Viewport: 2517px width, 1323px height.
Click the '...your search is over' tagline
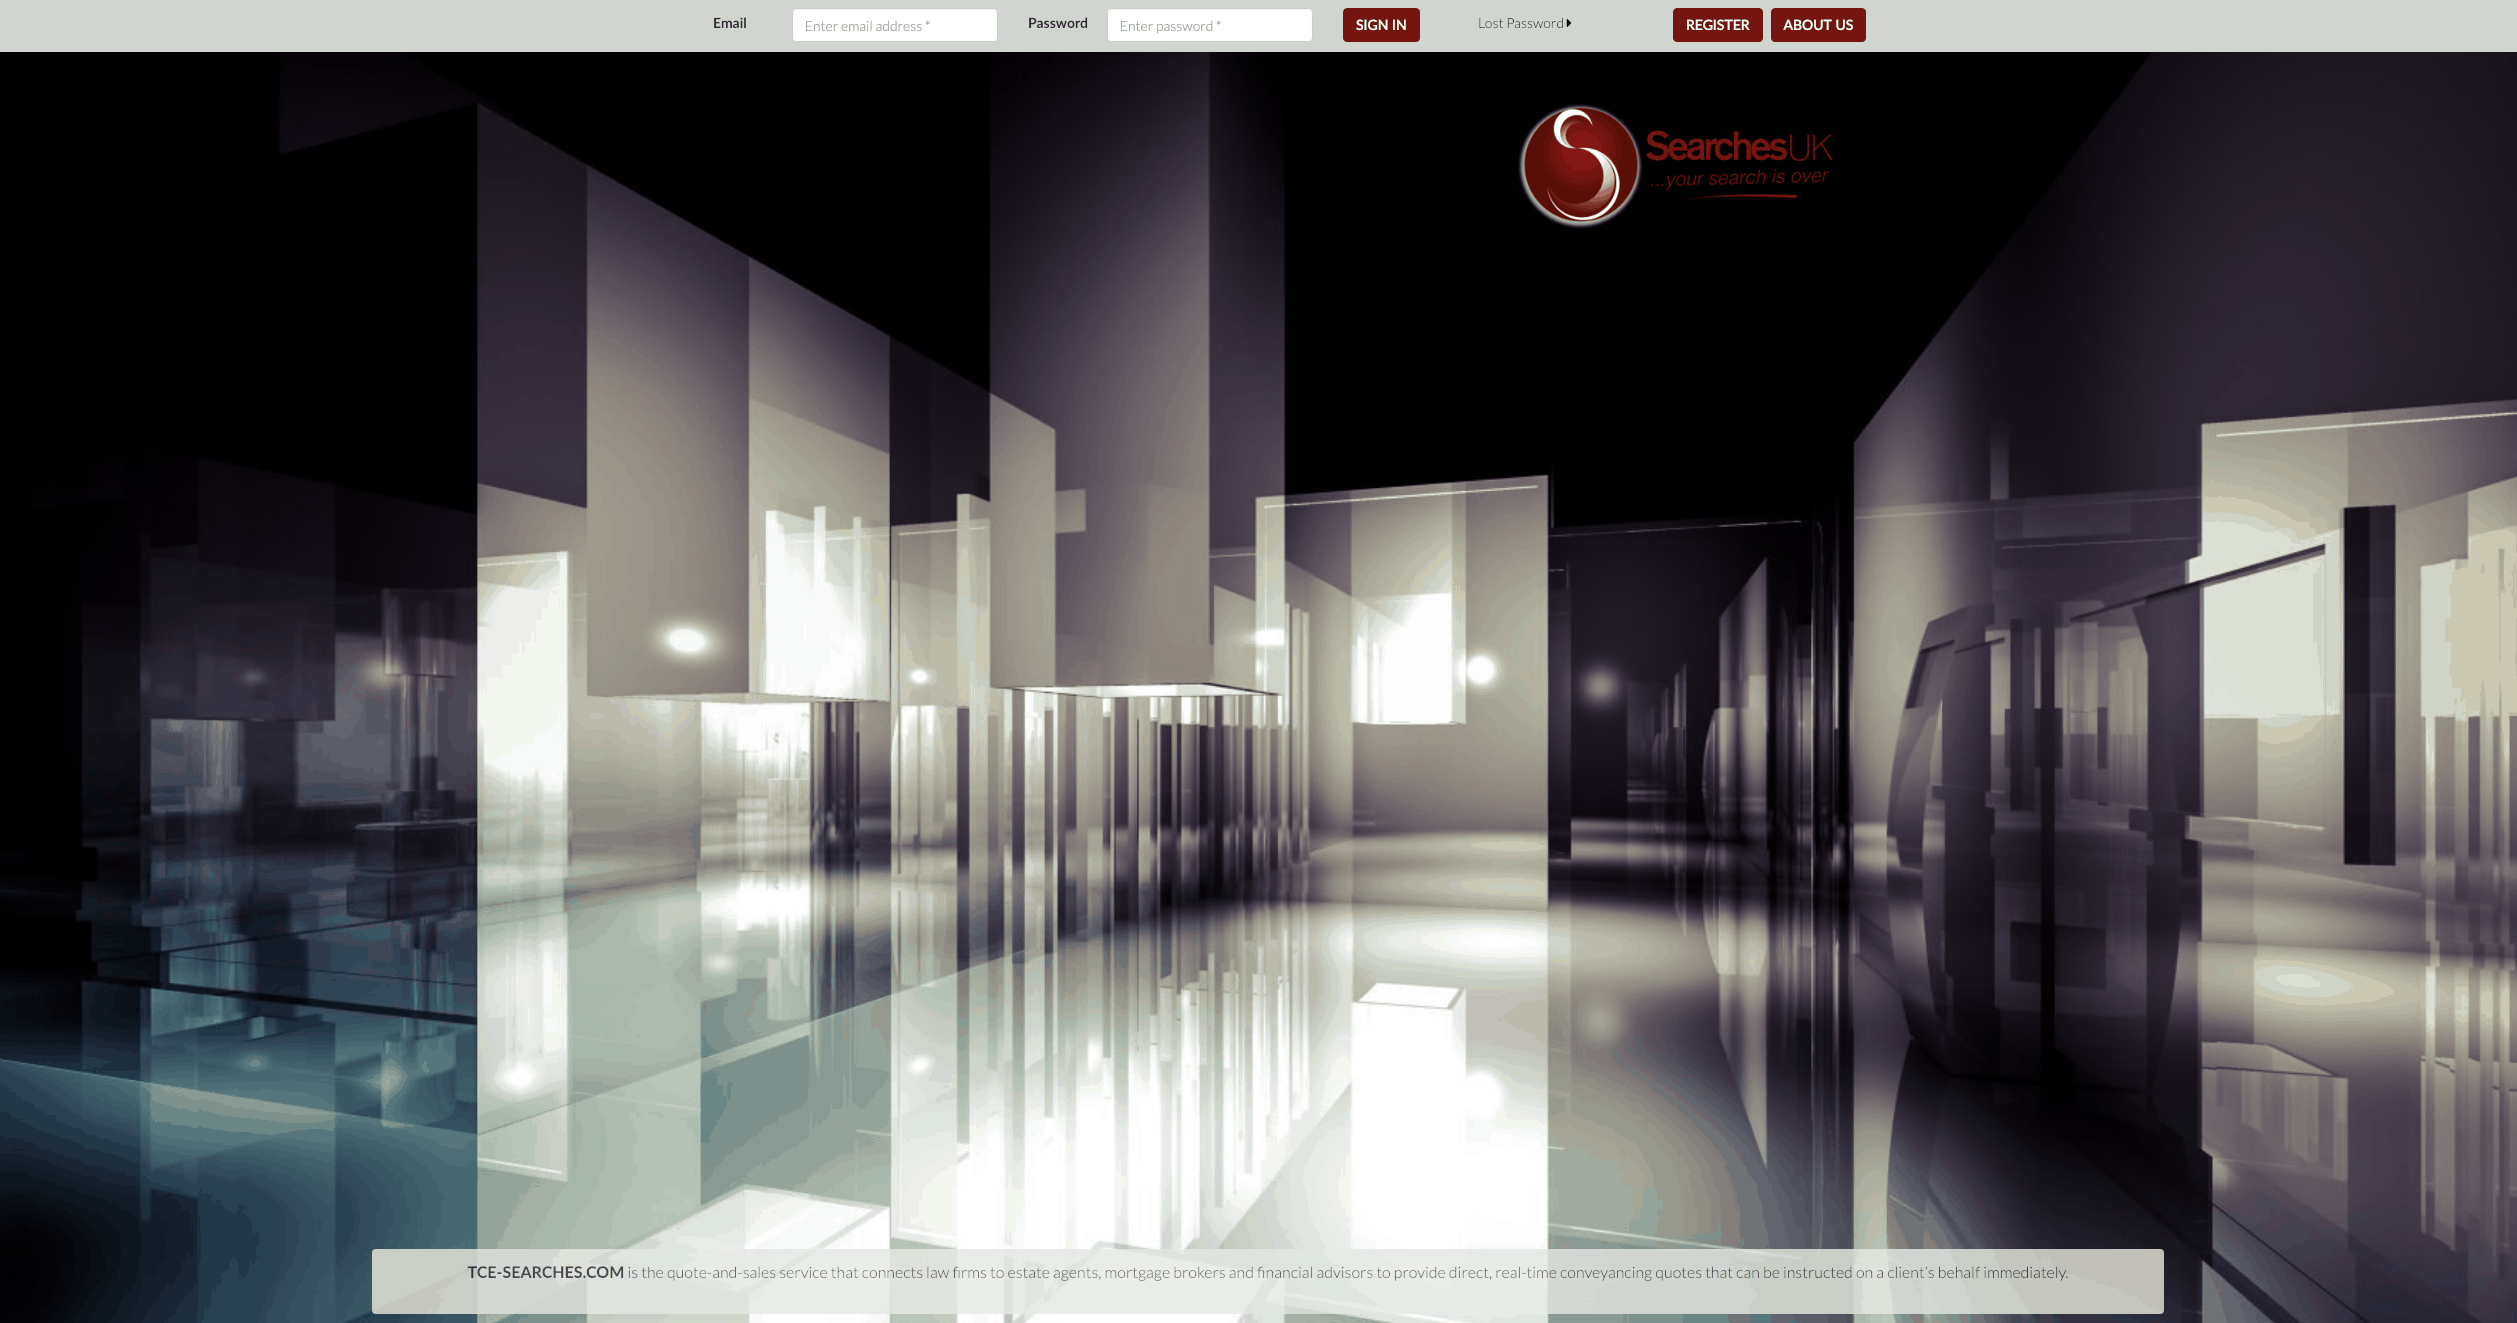[1739, 178]
